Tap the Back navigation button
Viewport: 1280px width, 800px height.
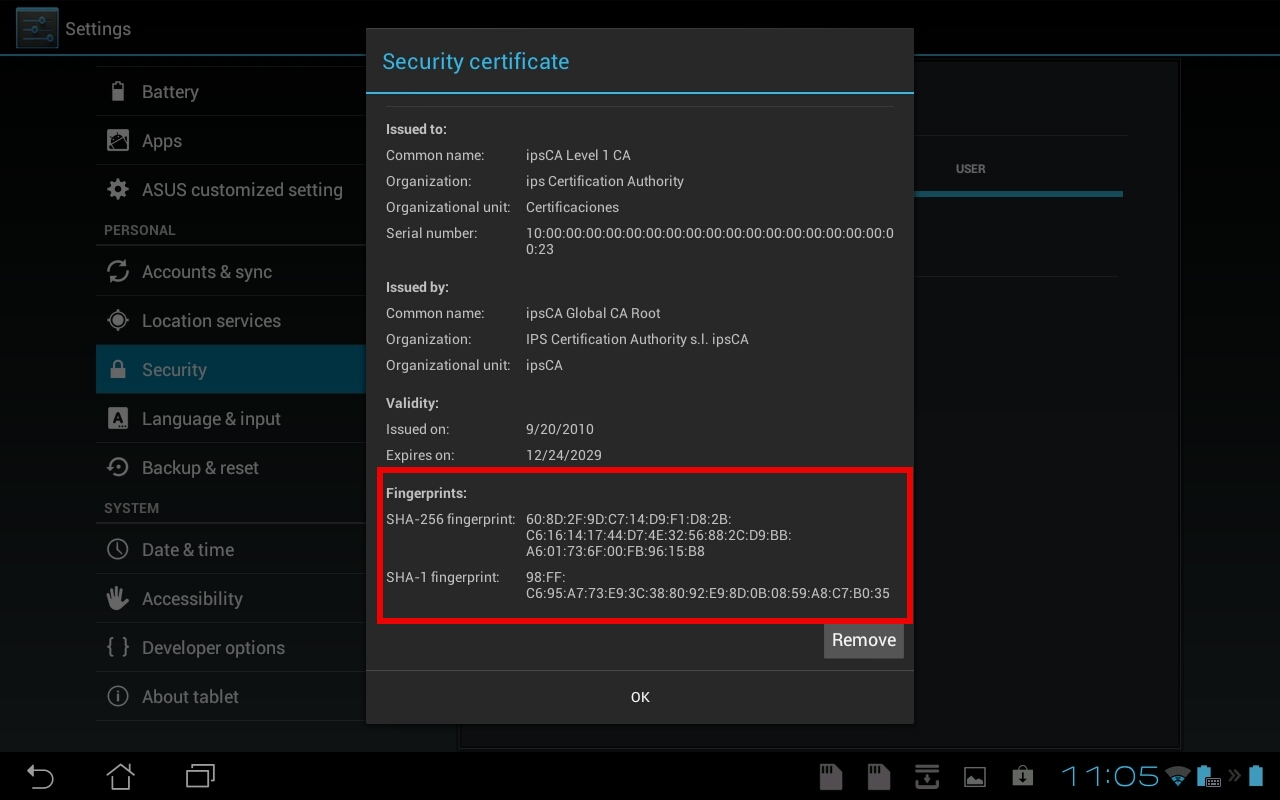tap(40, 776)
